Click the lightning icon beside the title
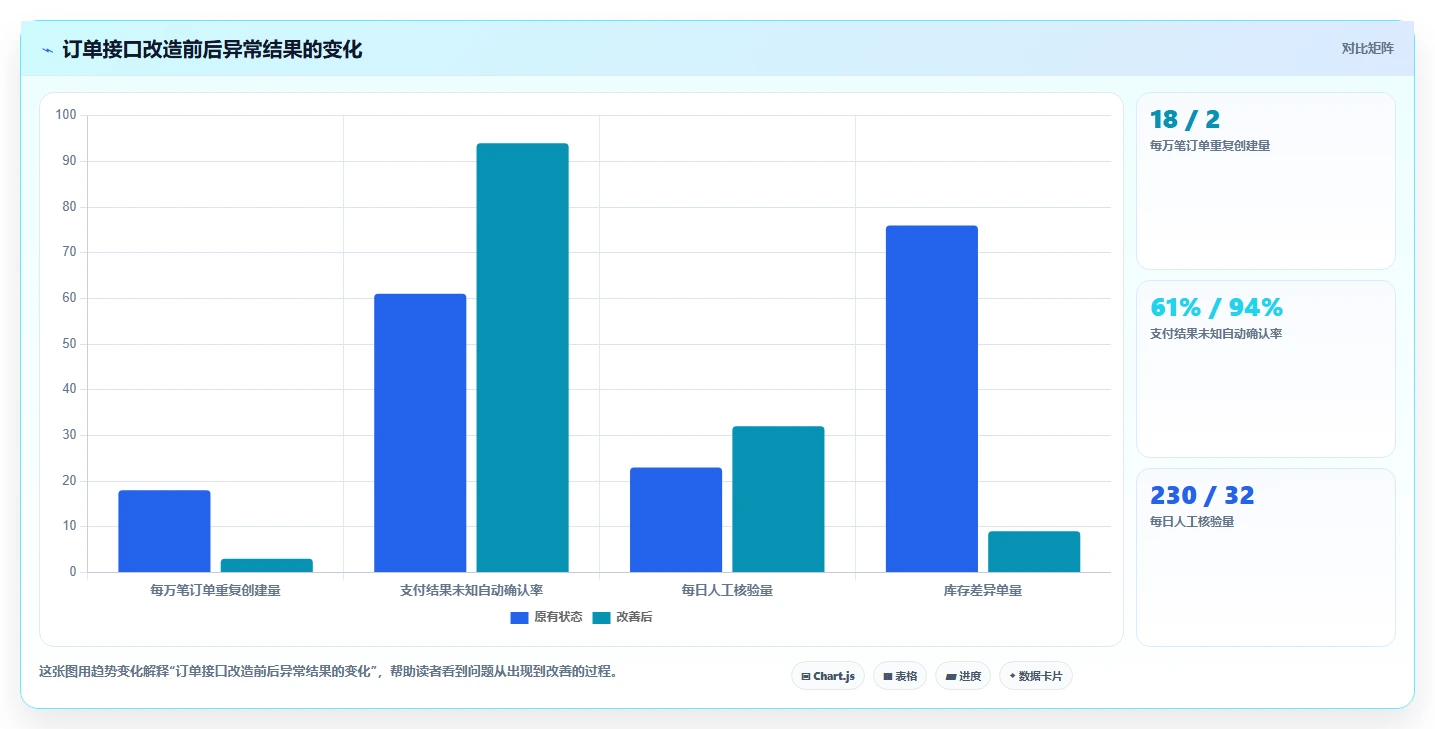This screenshot has width=1435, height=729. tap(47, 50)
